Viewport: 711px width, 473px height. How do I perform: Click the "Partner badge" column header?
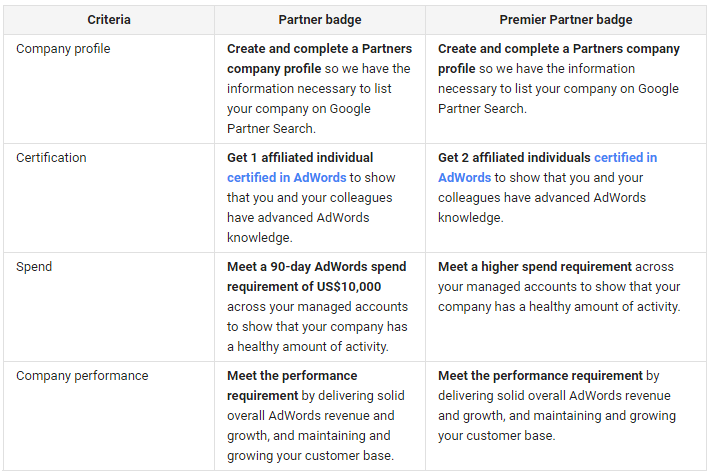(319, 20)
